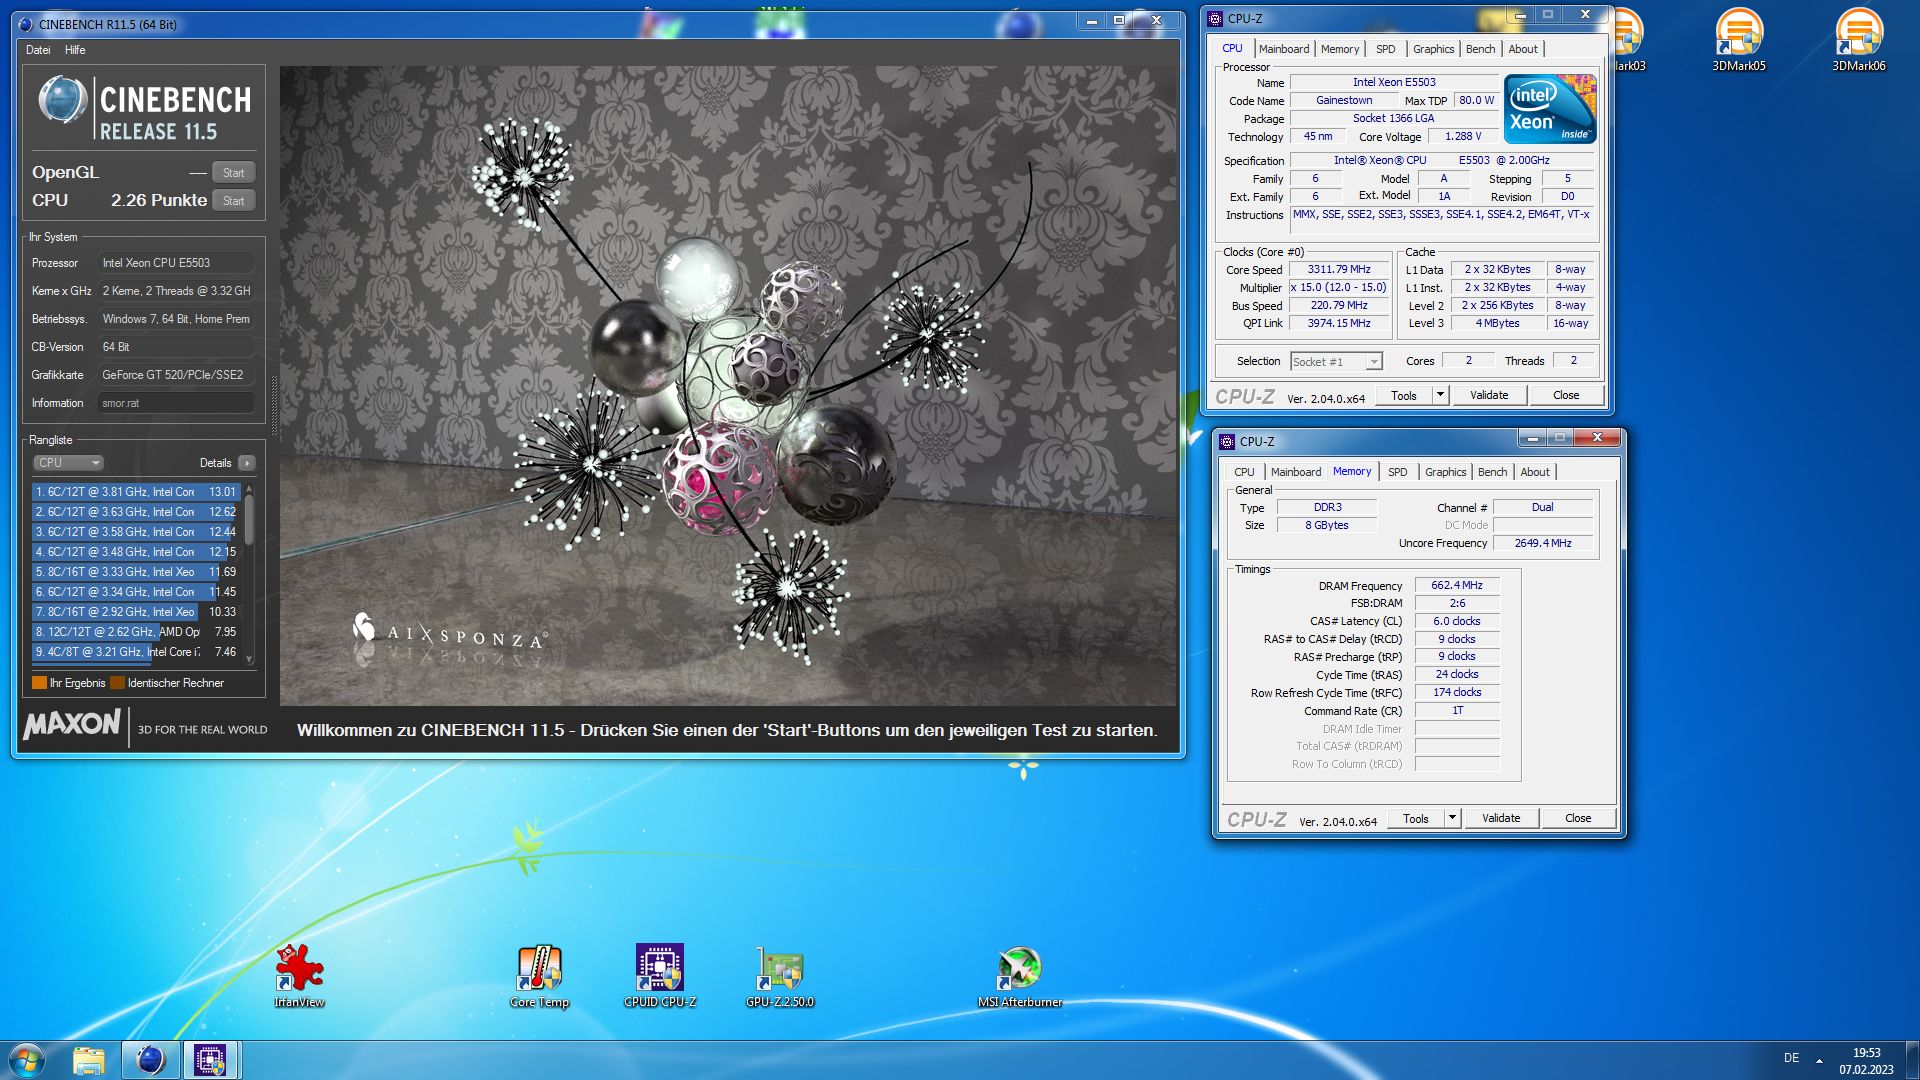The width and height of the screenshot is (1920, 1080).
Task: Select ranking row 1 with score 13.01
Action: 136,492
